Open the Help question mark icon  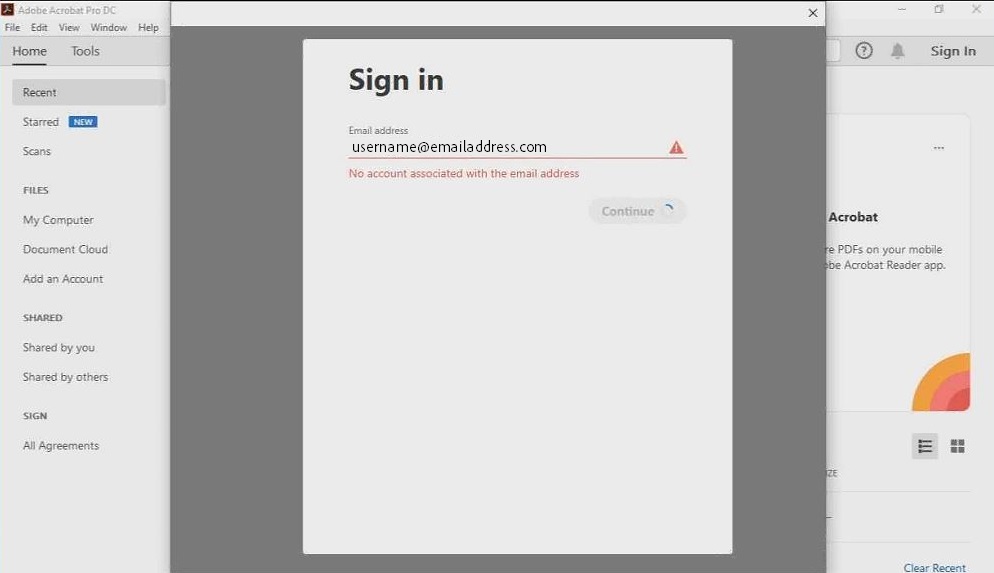coord(863,51)
